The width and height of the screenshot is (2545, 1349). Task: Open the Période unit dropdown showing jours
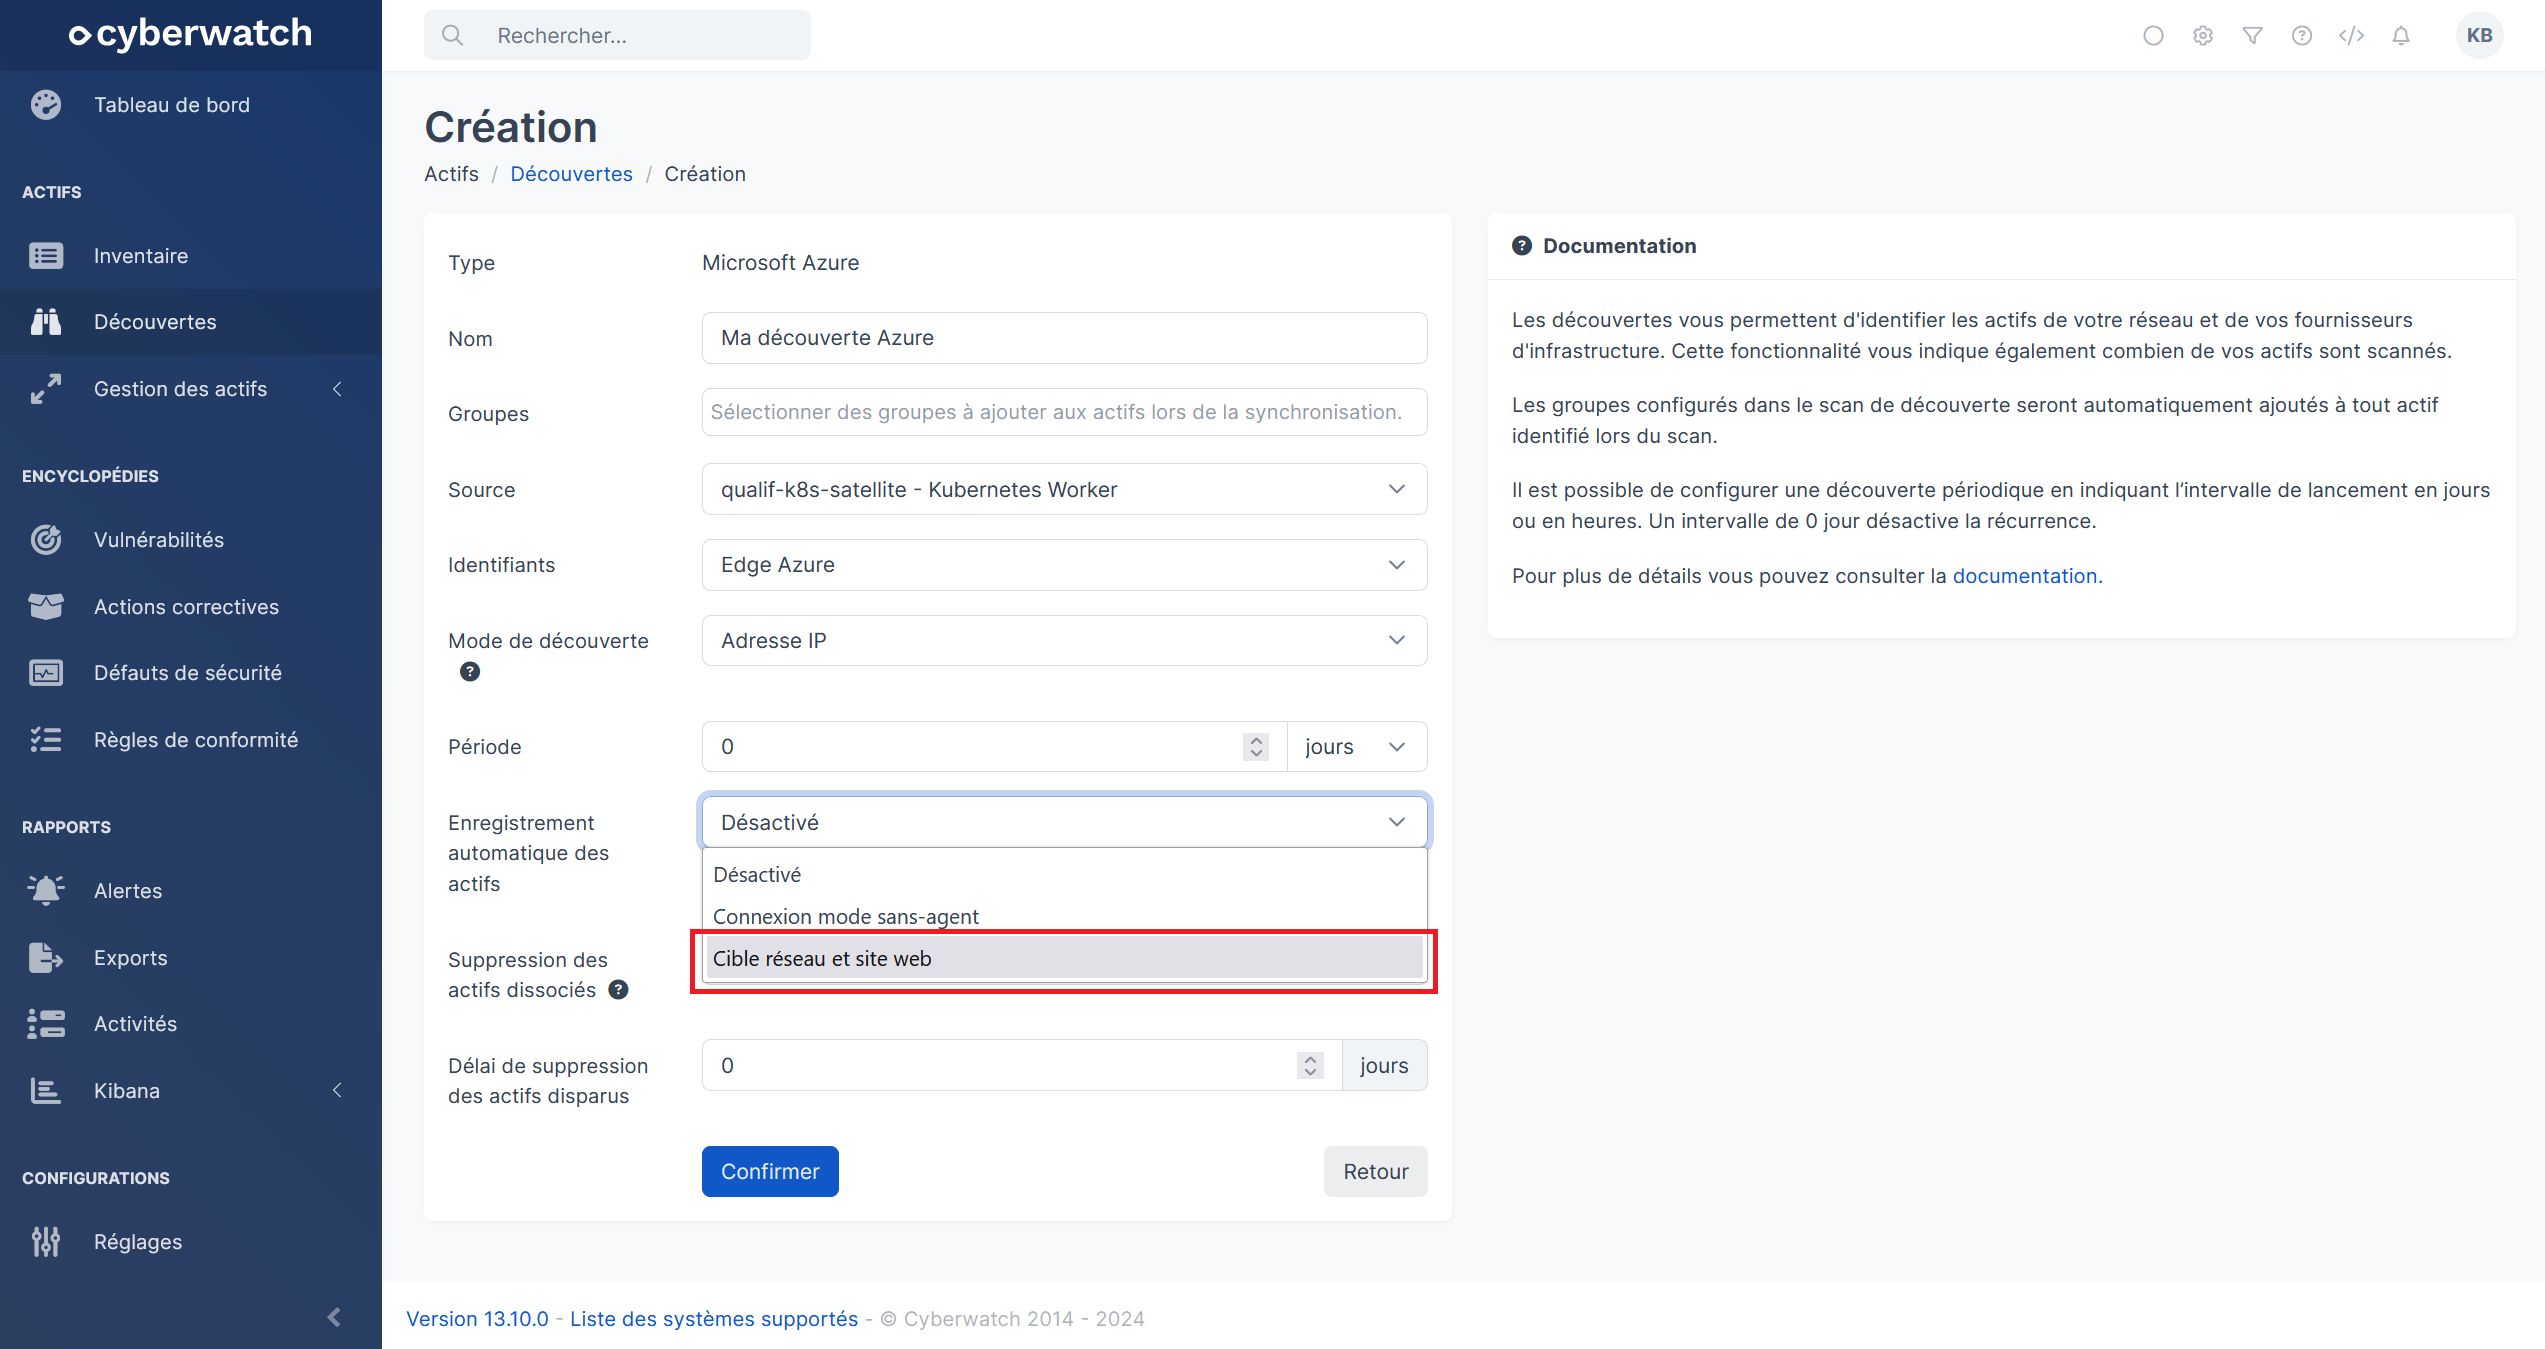click(1356, 747)
